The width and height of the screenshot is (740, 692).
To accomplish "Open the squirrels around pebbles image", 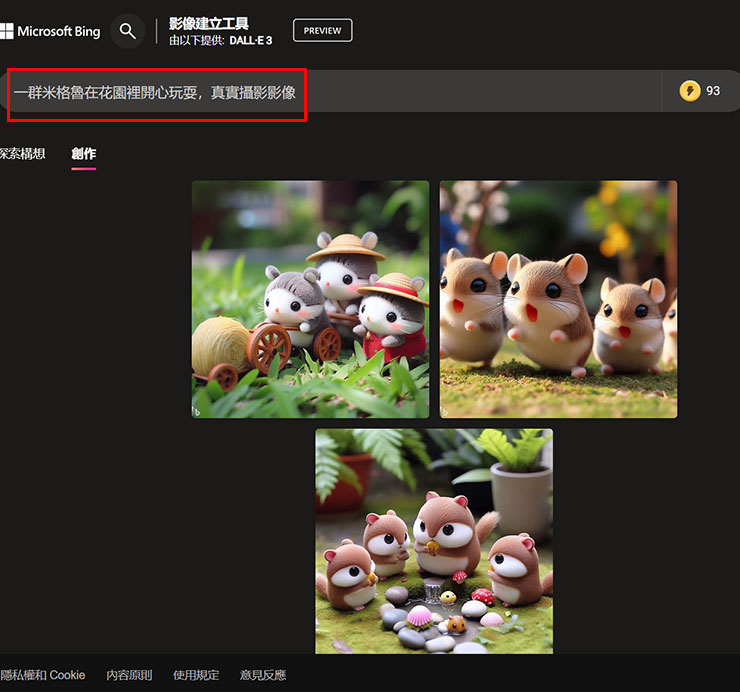I will (434, 541).
